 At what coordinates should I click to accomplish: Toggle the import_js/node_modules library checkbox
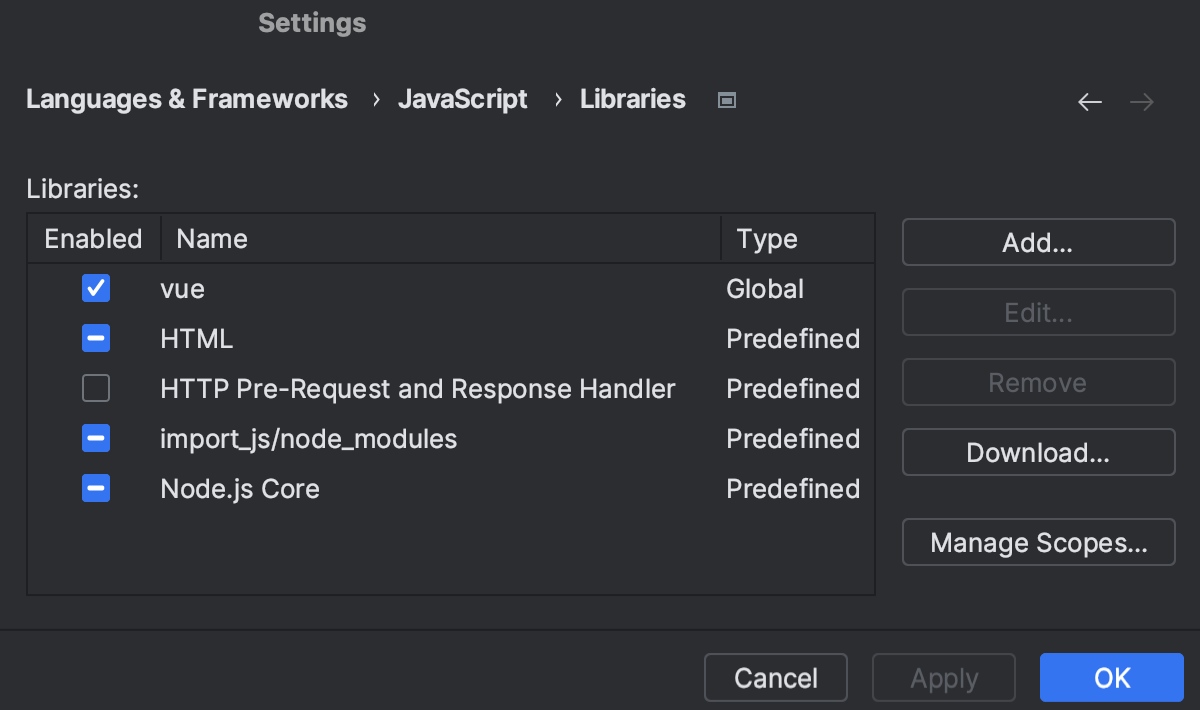[95, 438]
